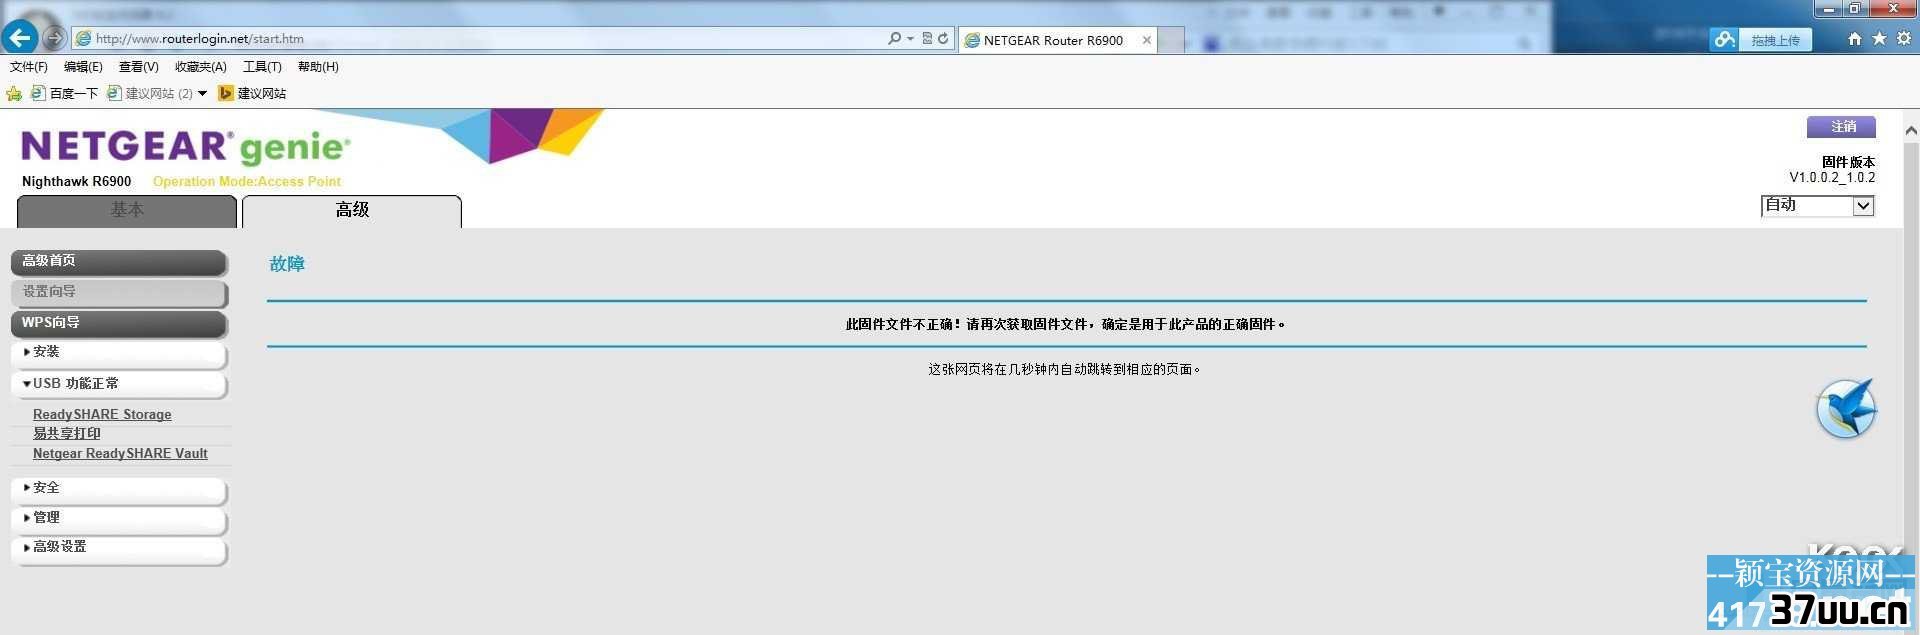Click the WPS向导 sidebar button
This screenshot has width=1920, height=635.
tap(119, 324)
